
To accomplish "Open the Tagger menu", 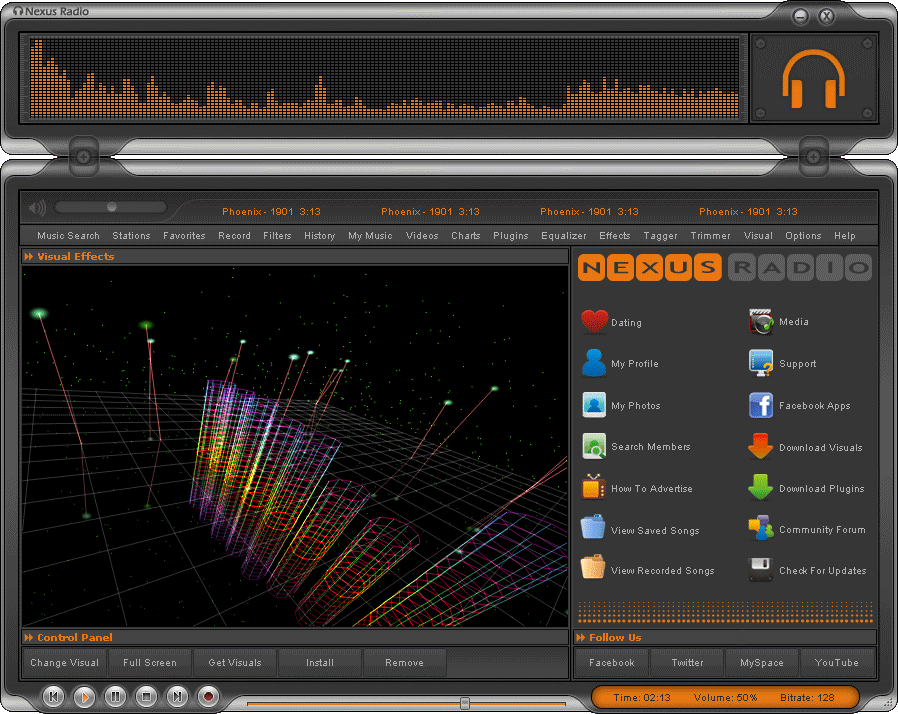I will (660, 235).
